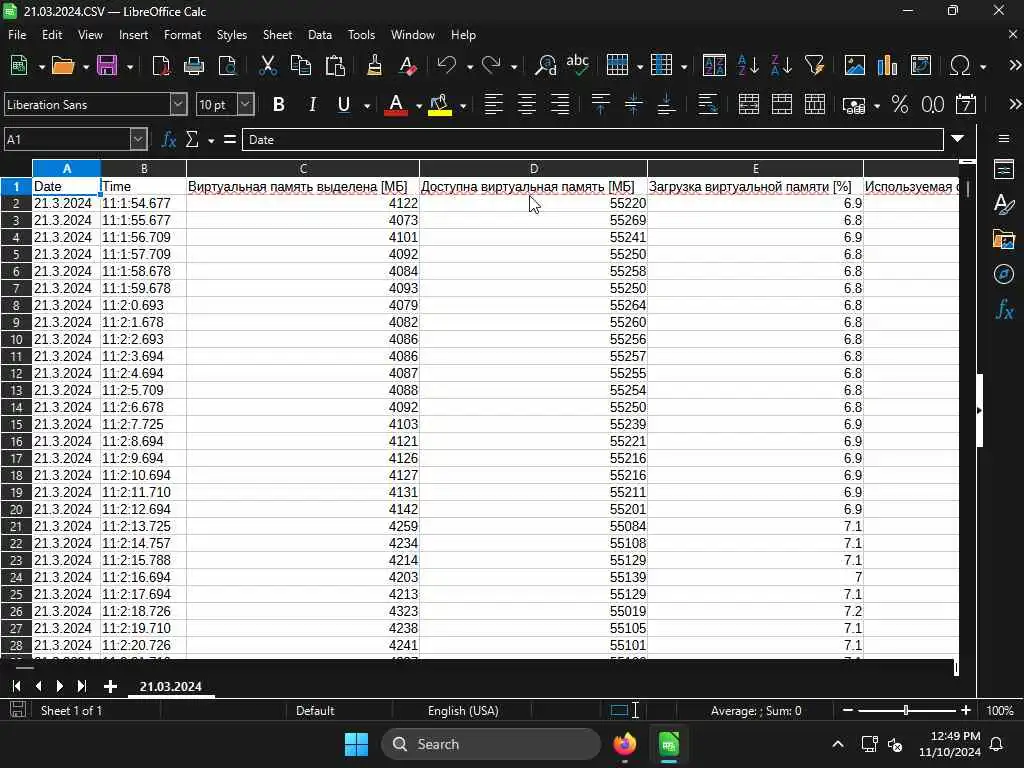Screen dimensions: 1024x768
Task: Apply yellow Background Color swatch
Action: click(440, 105)
